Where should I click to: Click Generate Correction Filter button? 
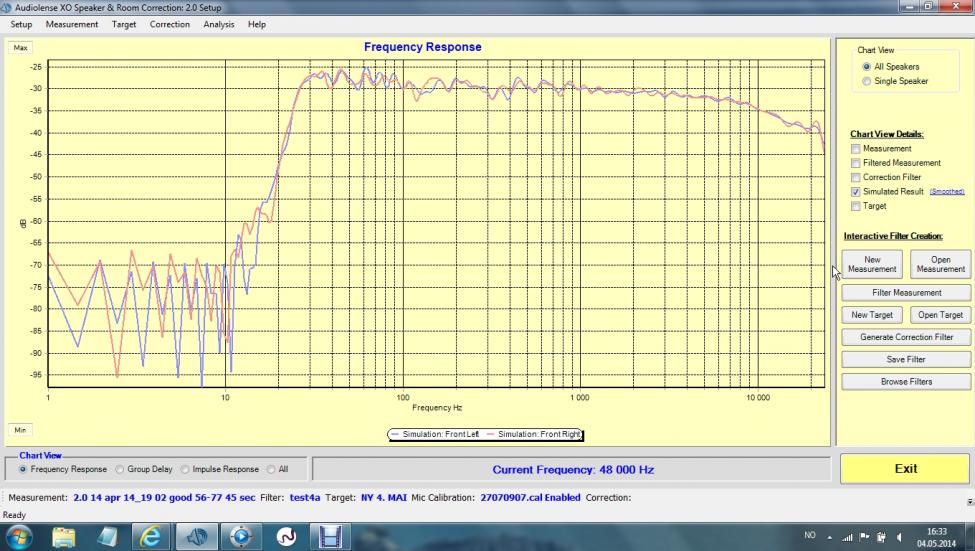click(x=906, y=337)
